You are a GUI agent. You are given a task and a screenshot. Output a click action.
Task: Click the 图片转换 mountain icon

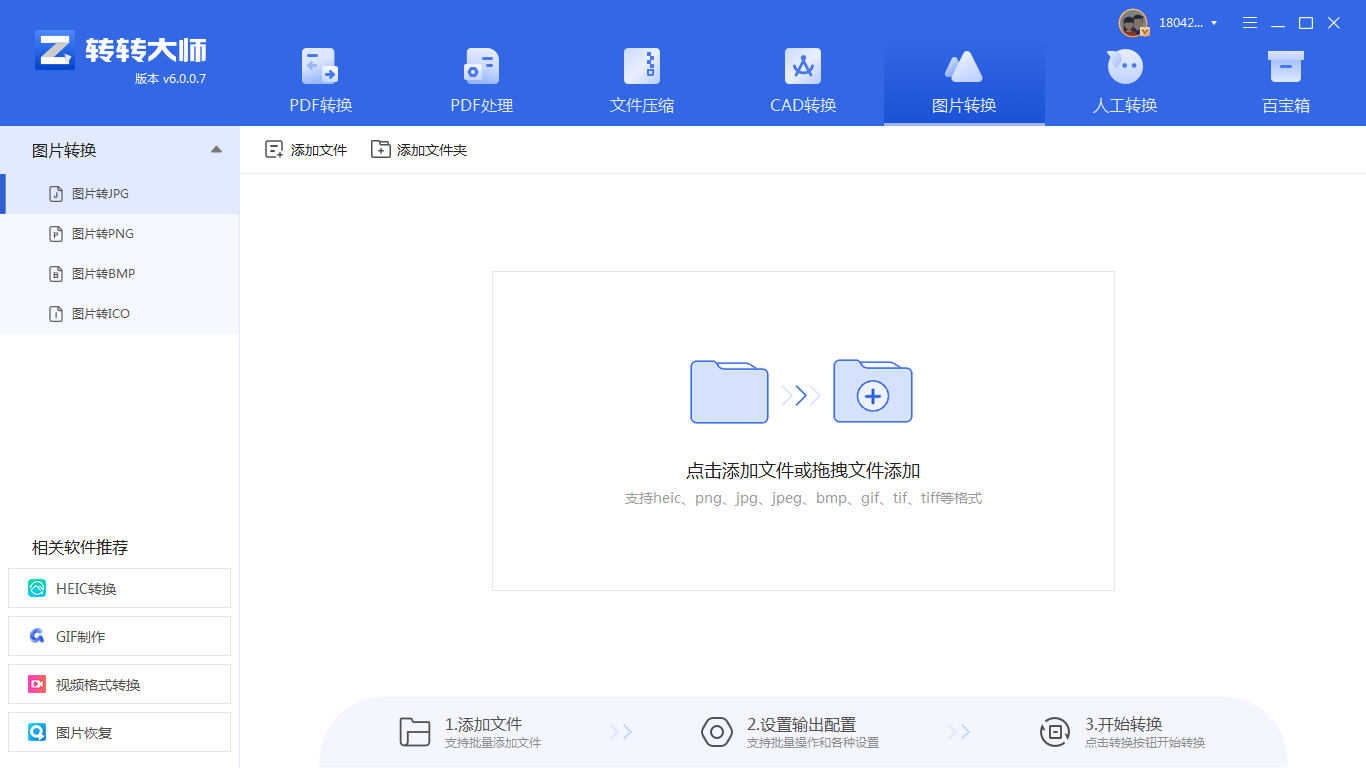pos(964,67)
